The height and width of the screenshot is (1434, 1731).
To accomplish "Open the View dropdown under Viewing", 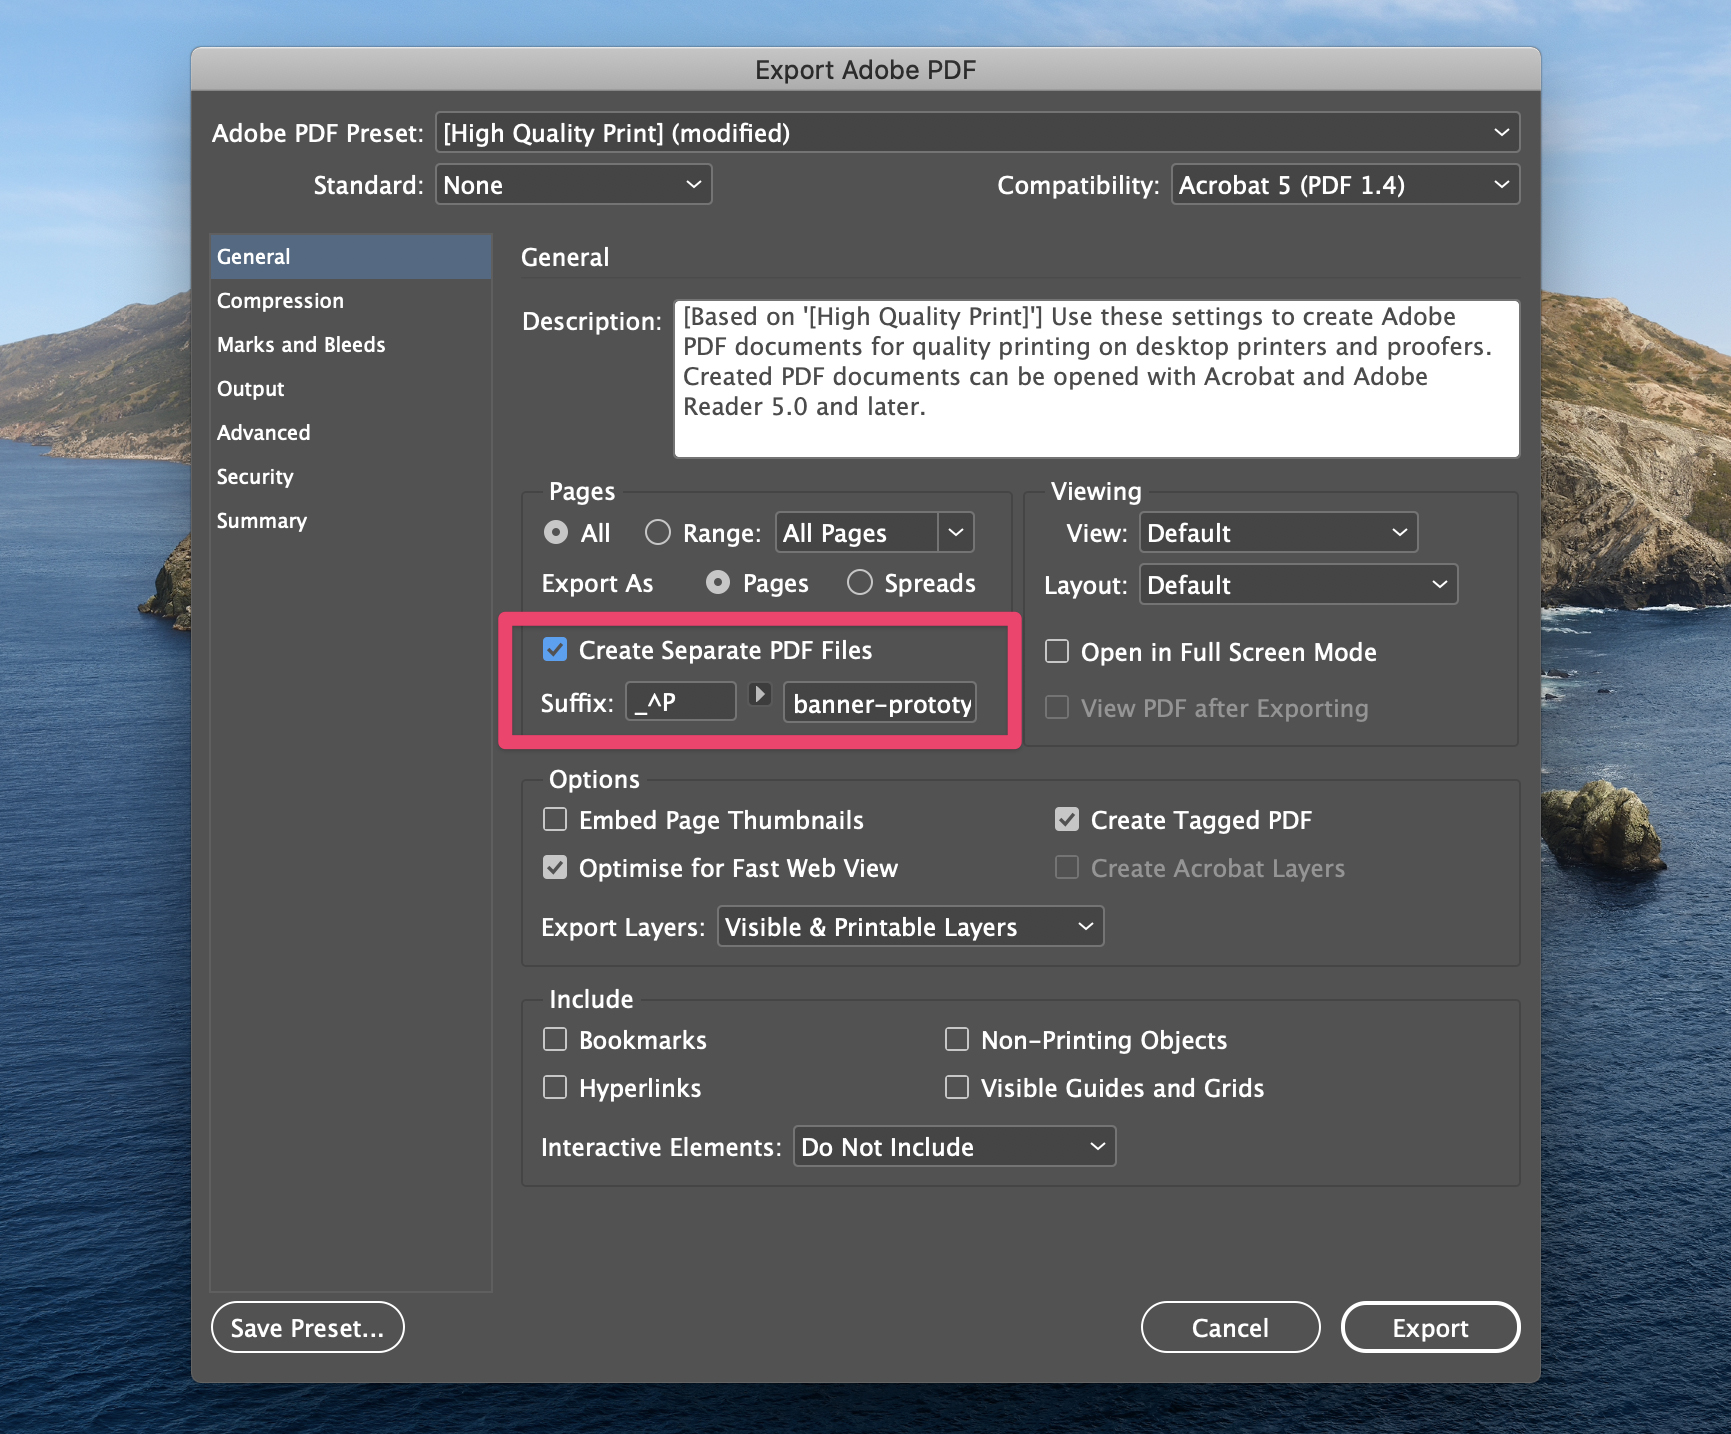I will (1278, 532).
